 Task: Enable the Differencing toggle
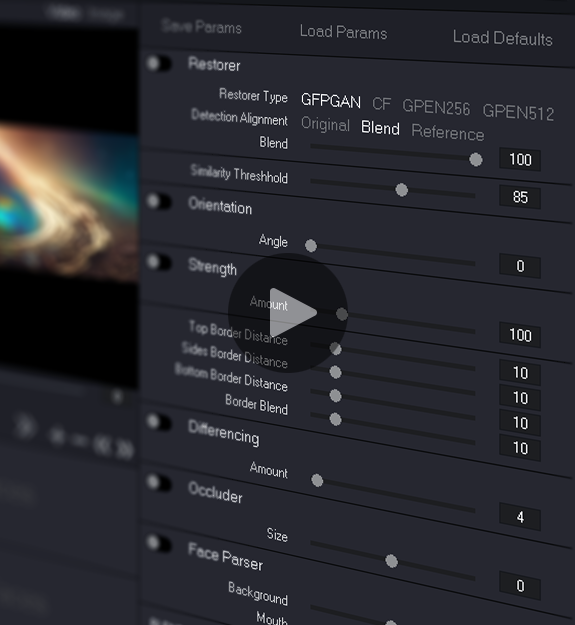[x=159, y=422]
